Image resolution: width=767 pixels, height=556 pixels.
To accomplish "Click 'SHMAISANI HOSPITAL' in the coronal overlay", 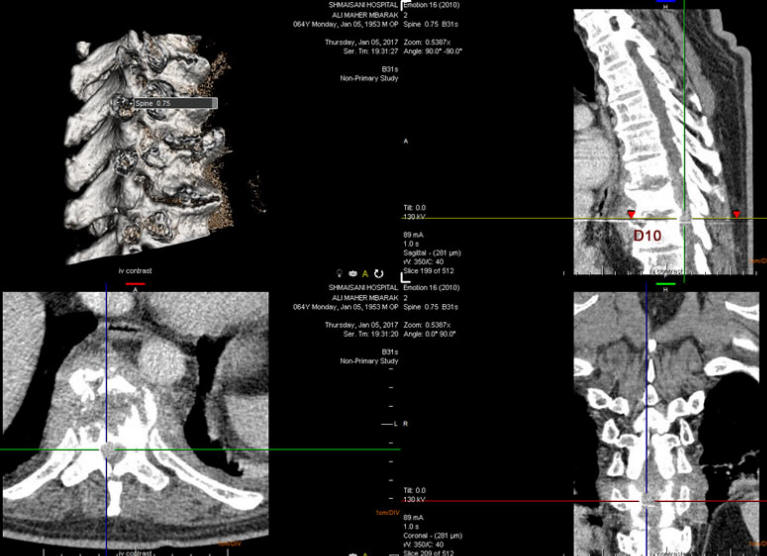I will (x=363, y=288).
